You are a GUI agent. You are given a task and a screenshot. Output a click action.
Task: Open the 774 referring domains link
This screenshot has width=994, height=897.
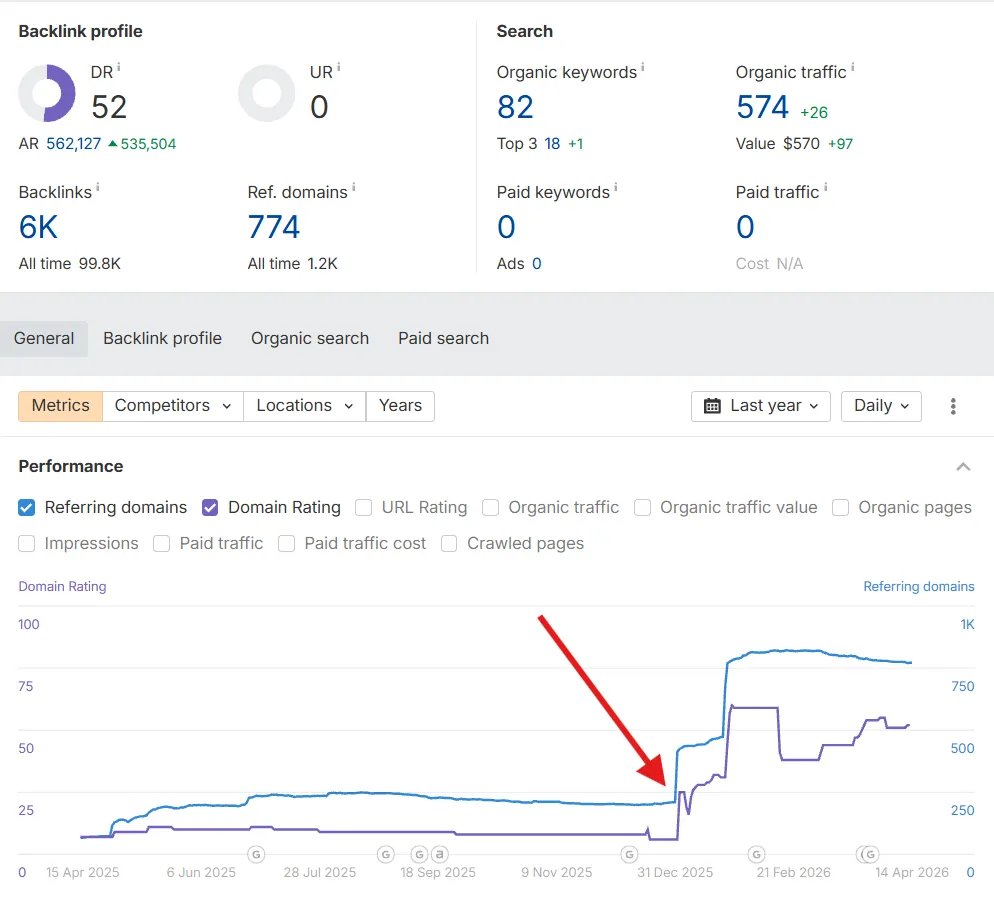(x=274, y=227)
